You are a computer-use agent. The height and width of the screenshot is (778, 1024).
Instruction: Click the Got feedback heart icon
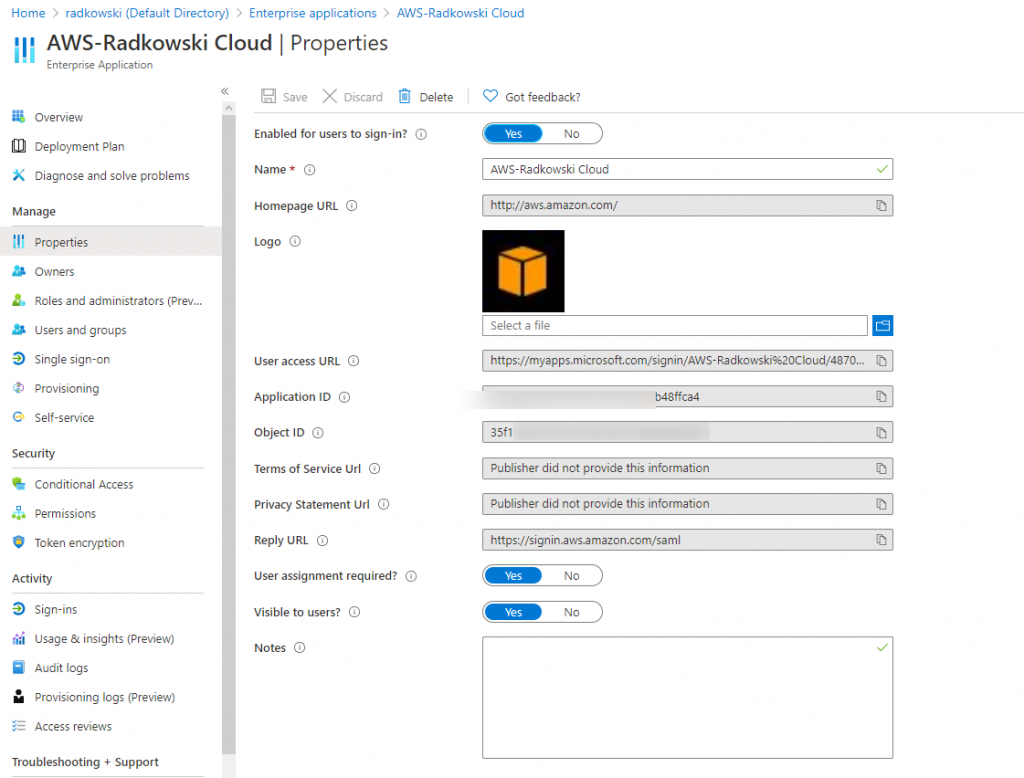click(x=490, y=96)
